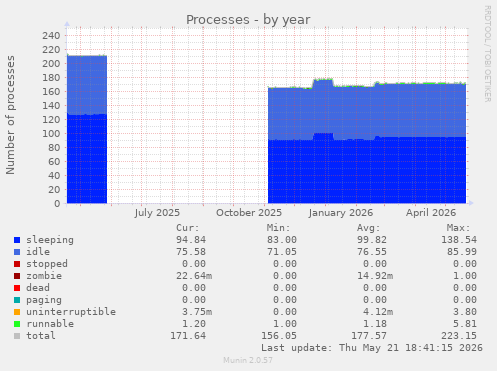Click the 'sleeping' legend label
Viewport: 497px width, 371px height.
tap(50, 240)
